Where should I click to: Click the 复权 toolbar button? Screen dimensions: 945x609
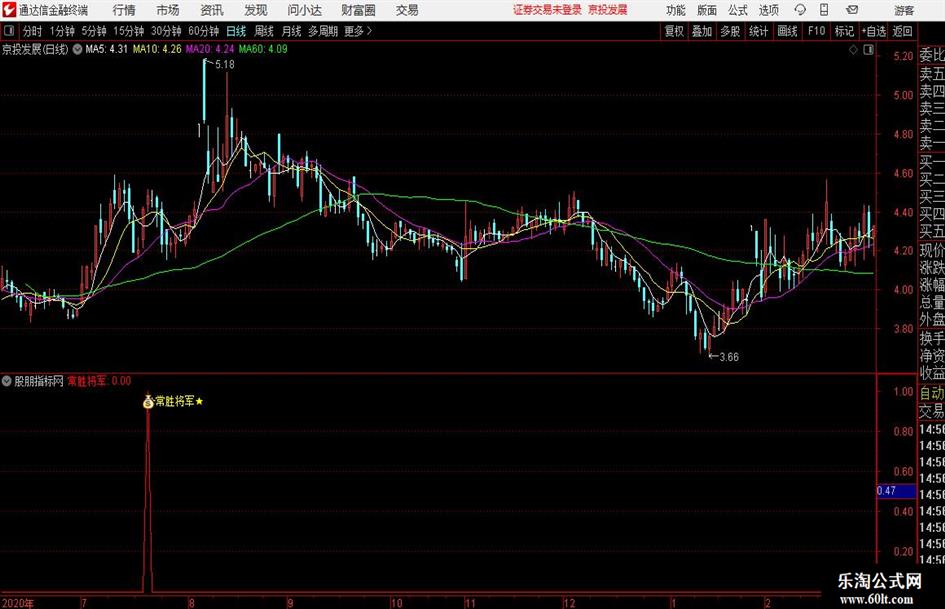674,31
